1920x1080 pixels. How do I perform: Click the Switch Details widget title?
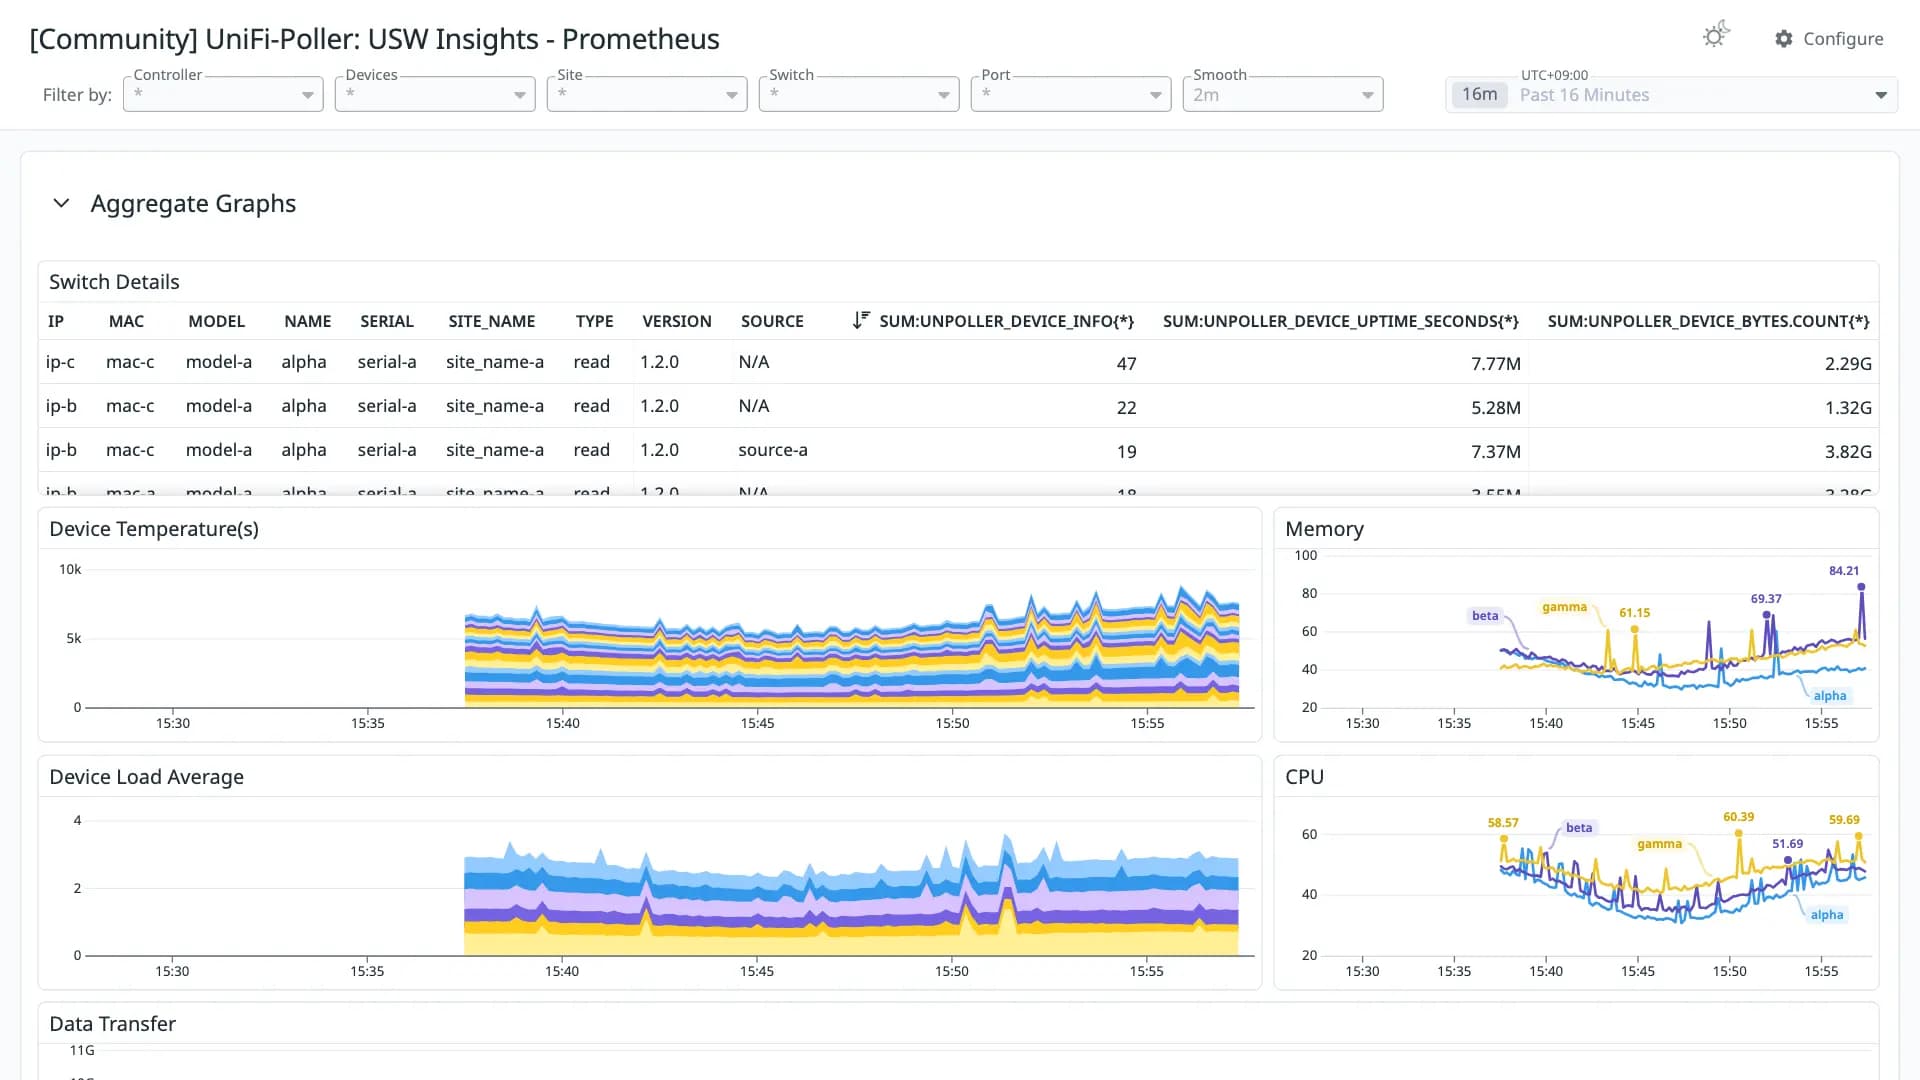[x=114, y=282]
